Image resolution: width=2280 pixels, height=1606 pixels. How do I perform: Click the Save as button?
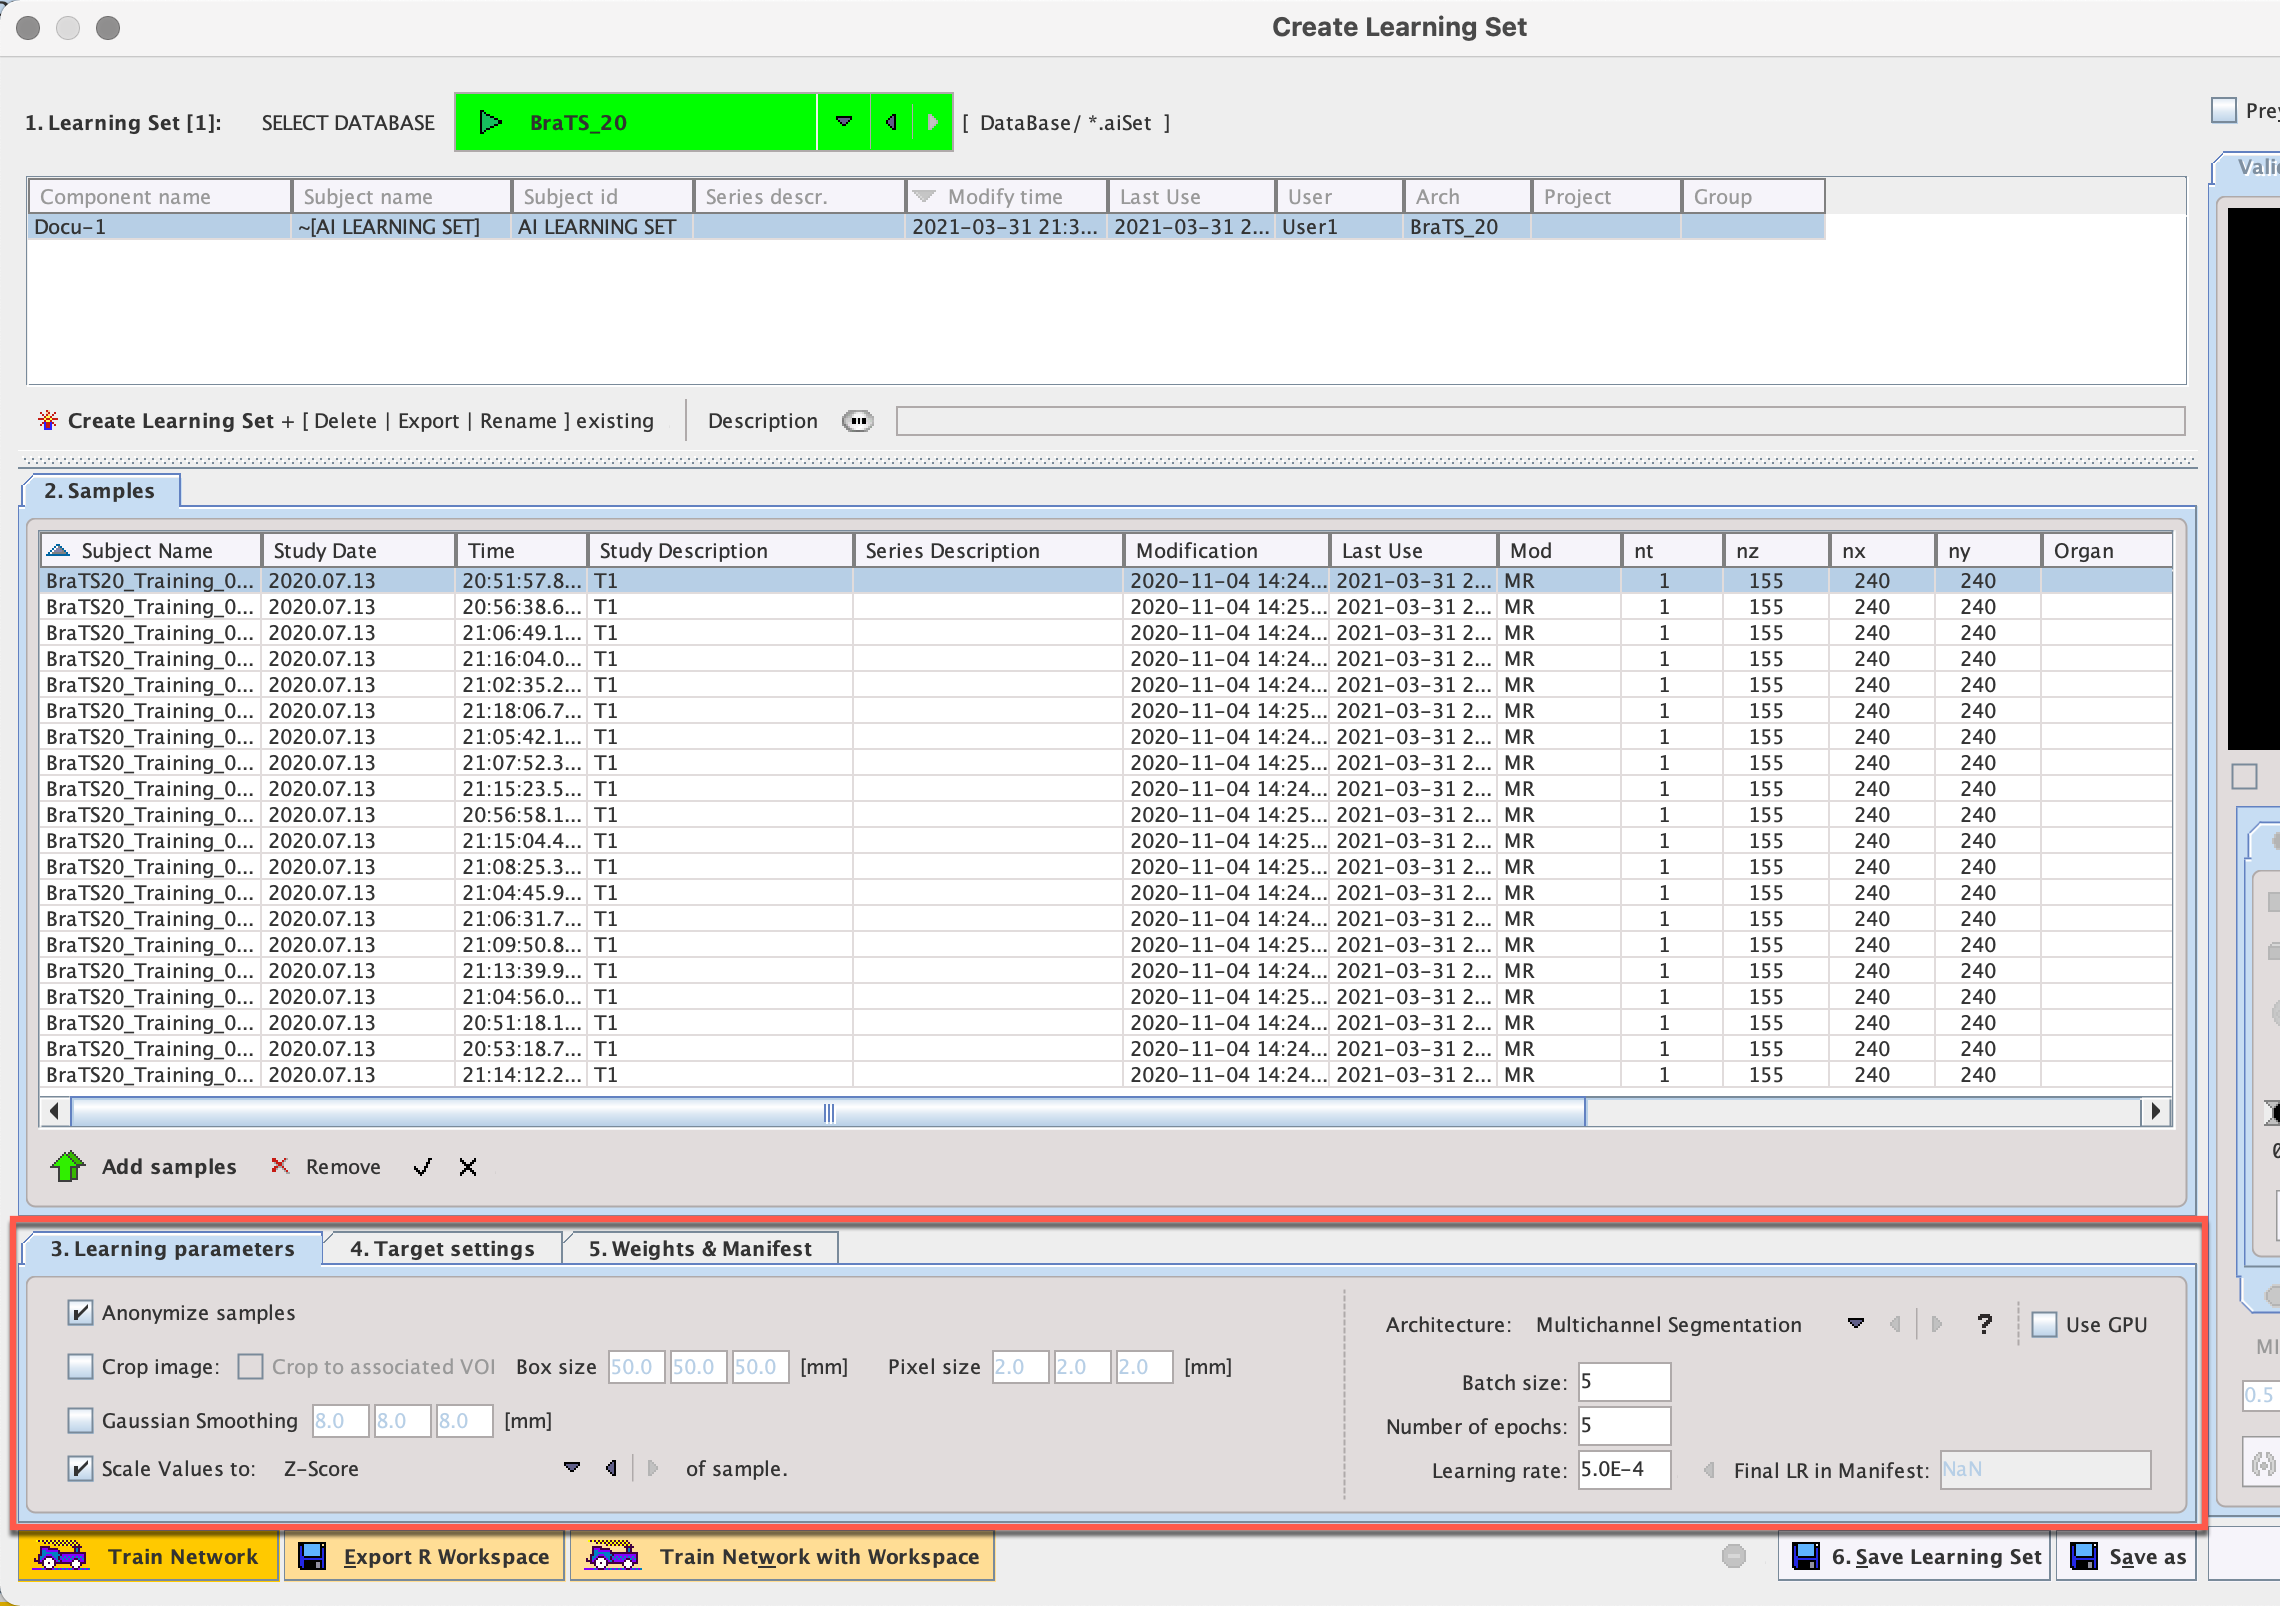coord(2127,1556)
